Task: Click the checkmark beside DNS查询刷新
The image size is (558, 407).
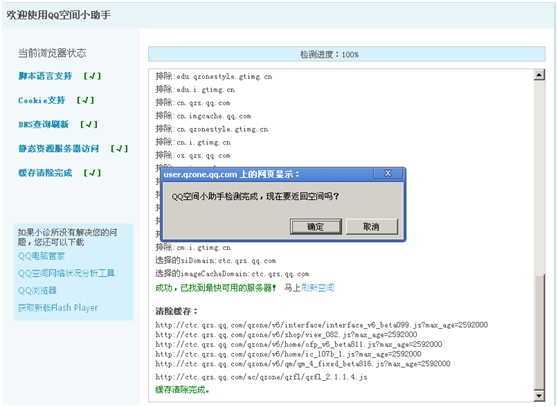Action: coord(89,124)
